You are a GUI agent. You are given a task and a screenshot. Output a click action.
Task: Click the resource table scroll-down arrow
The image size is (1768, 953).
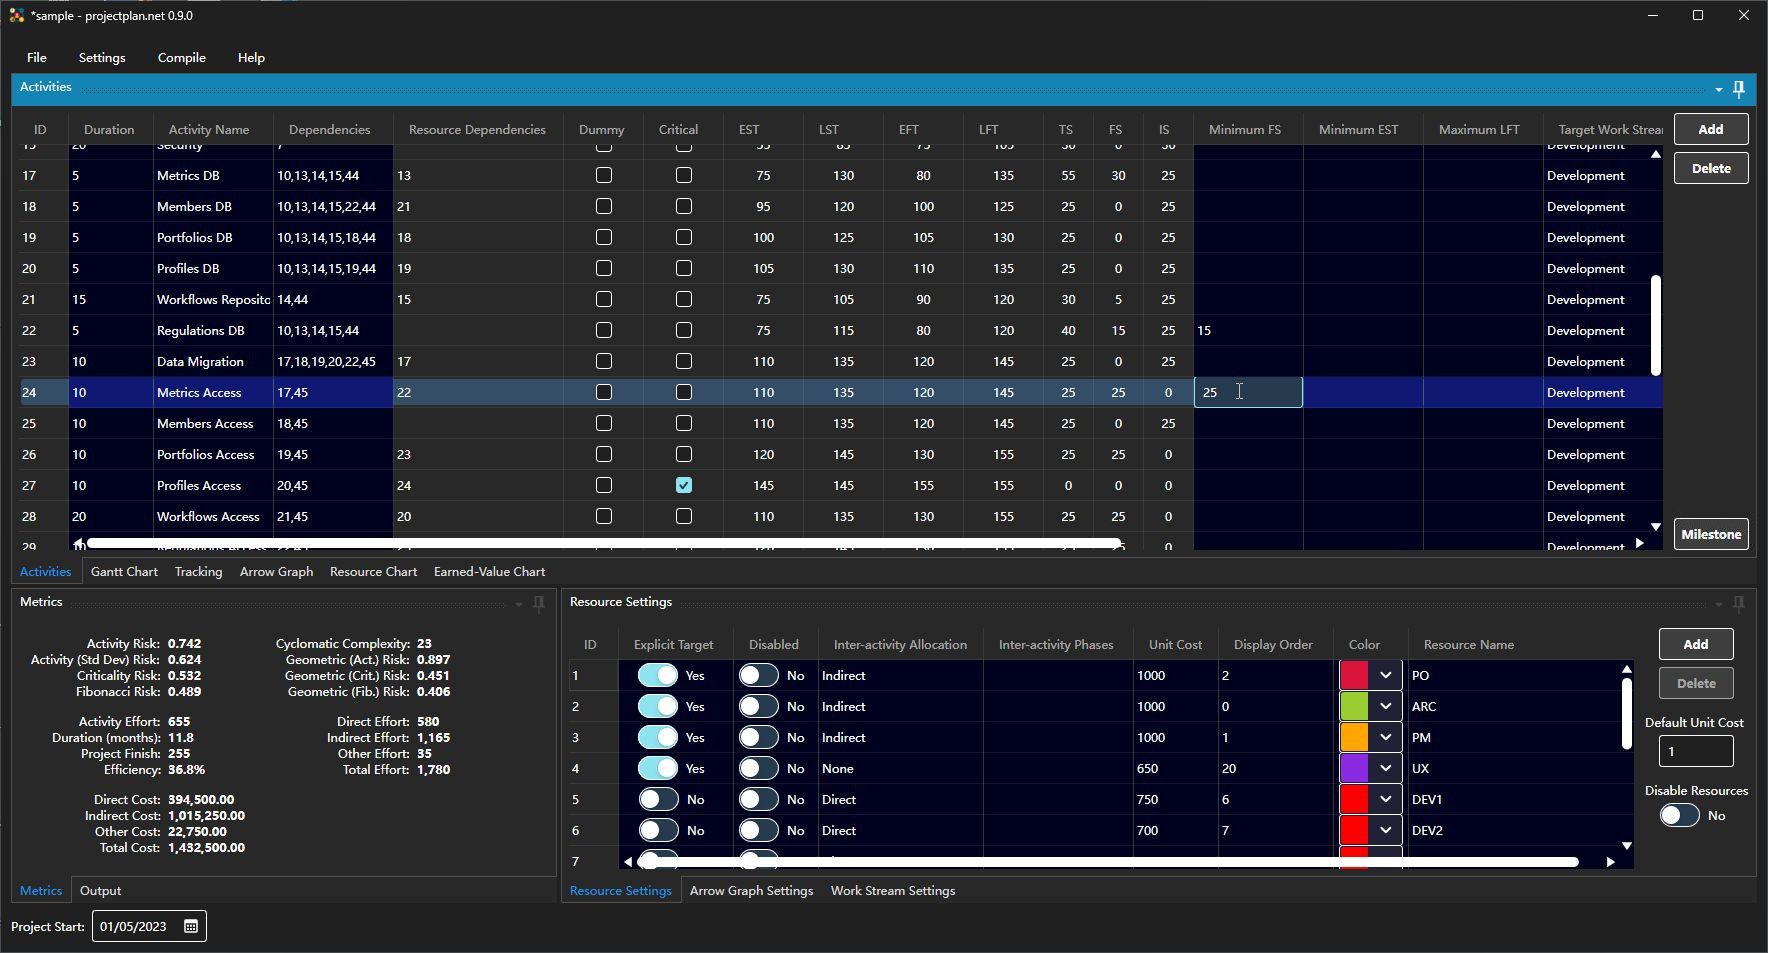point(1627,846)
